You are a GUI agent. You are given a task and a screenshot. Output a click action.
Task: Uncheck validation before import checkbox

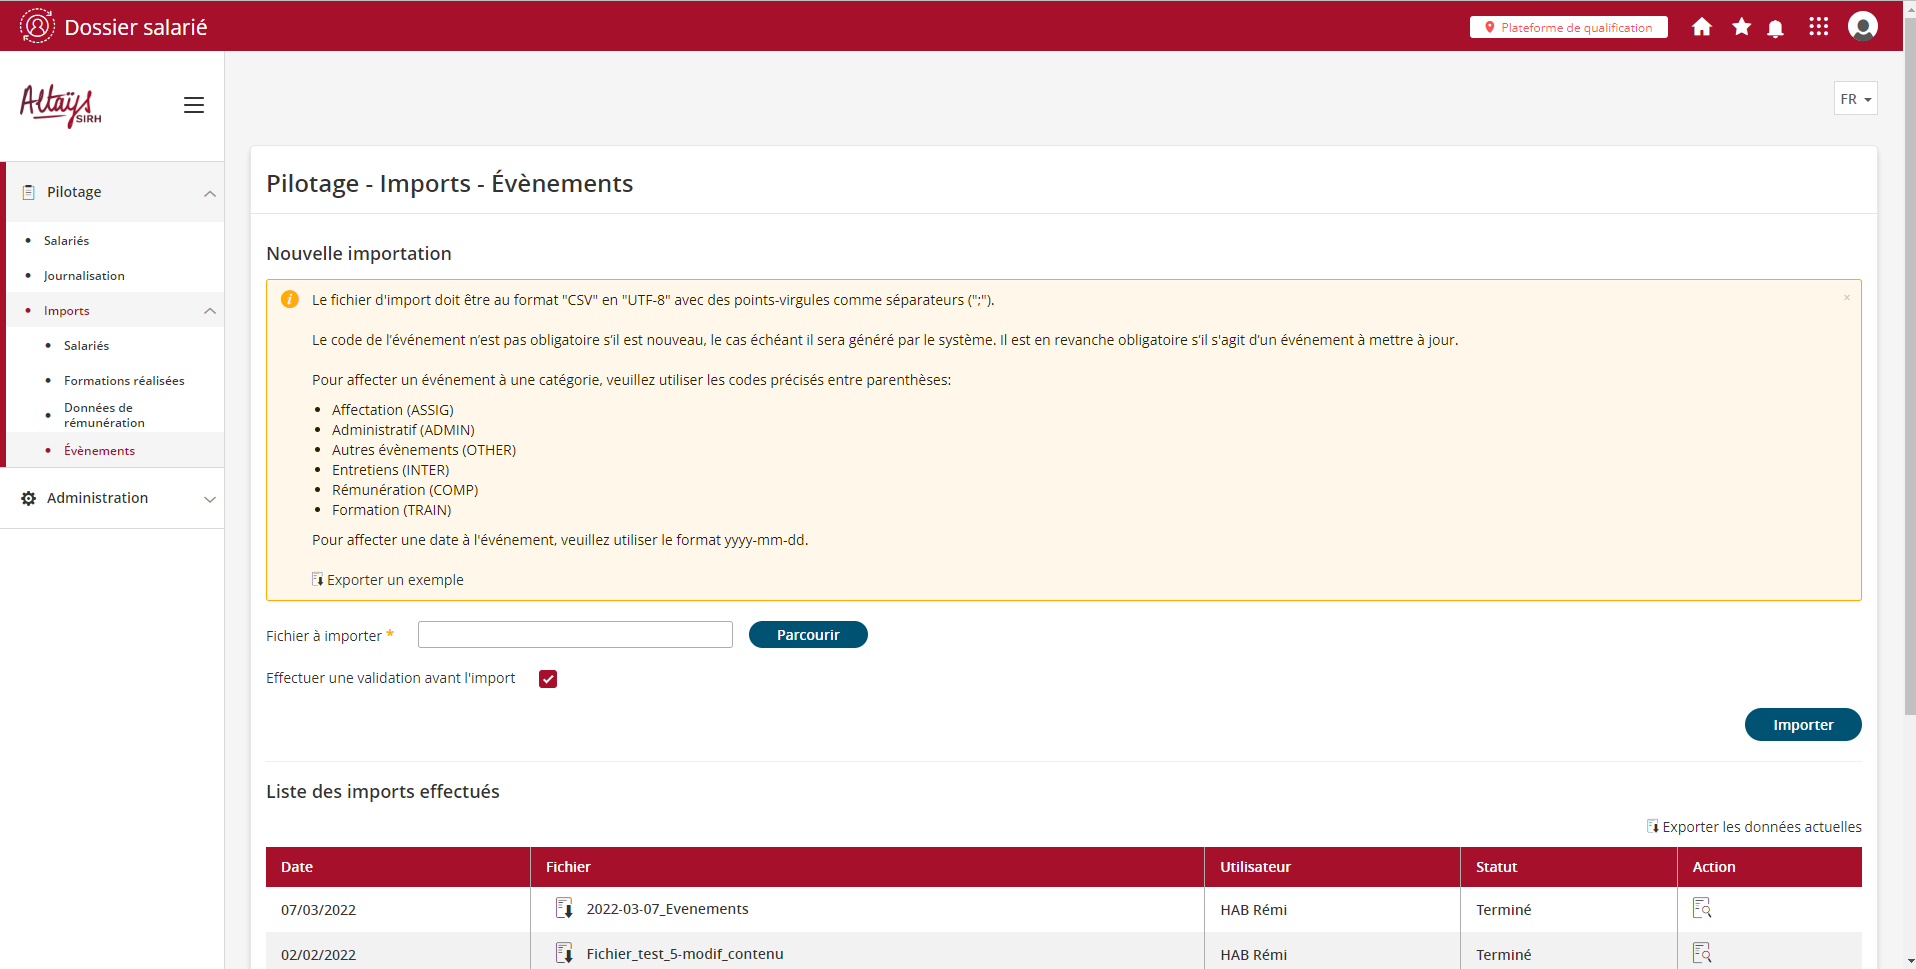point(548,679)
